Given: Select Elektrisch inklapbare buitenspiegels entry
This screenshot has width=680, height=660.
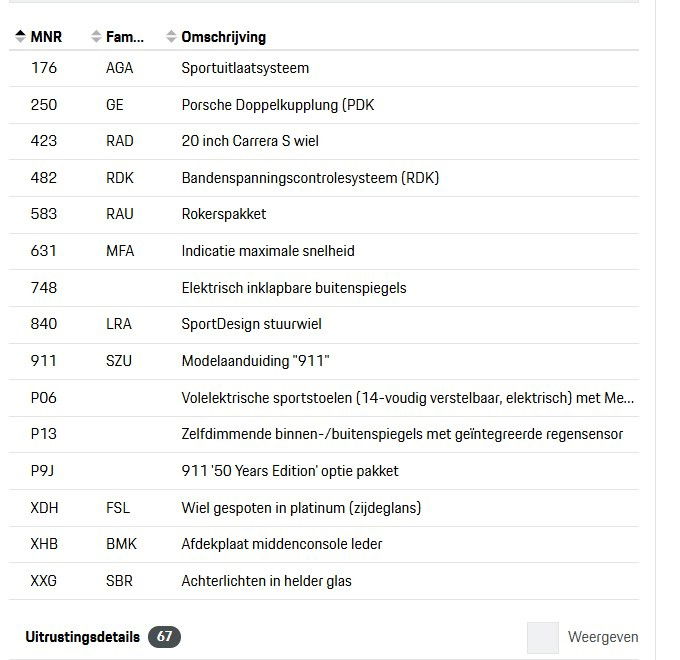Looking at the screenshot, I should (294, 288).
